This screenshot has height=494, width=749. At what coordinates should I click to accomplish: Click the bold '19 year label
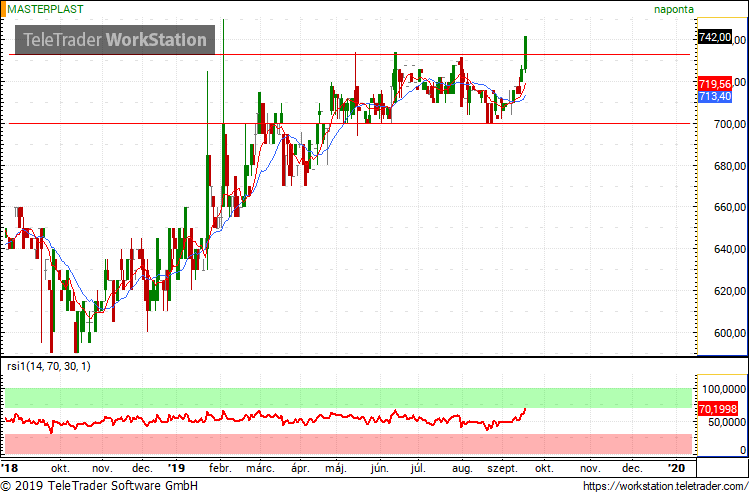pos(178,468)
